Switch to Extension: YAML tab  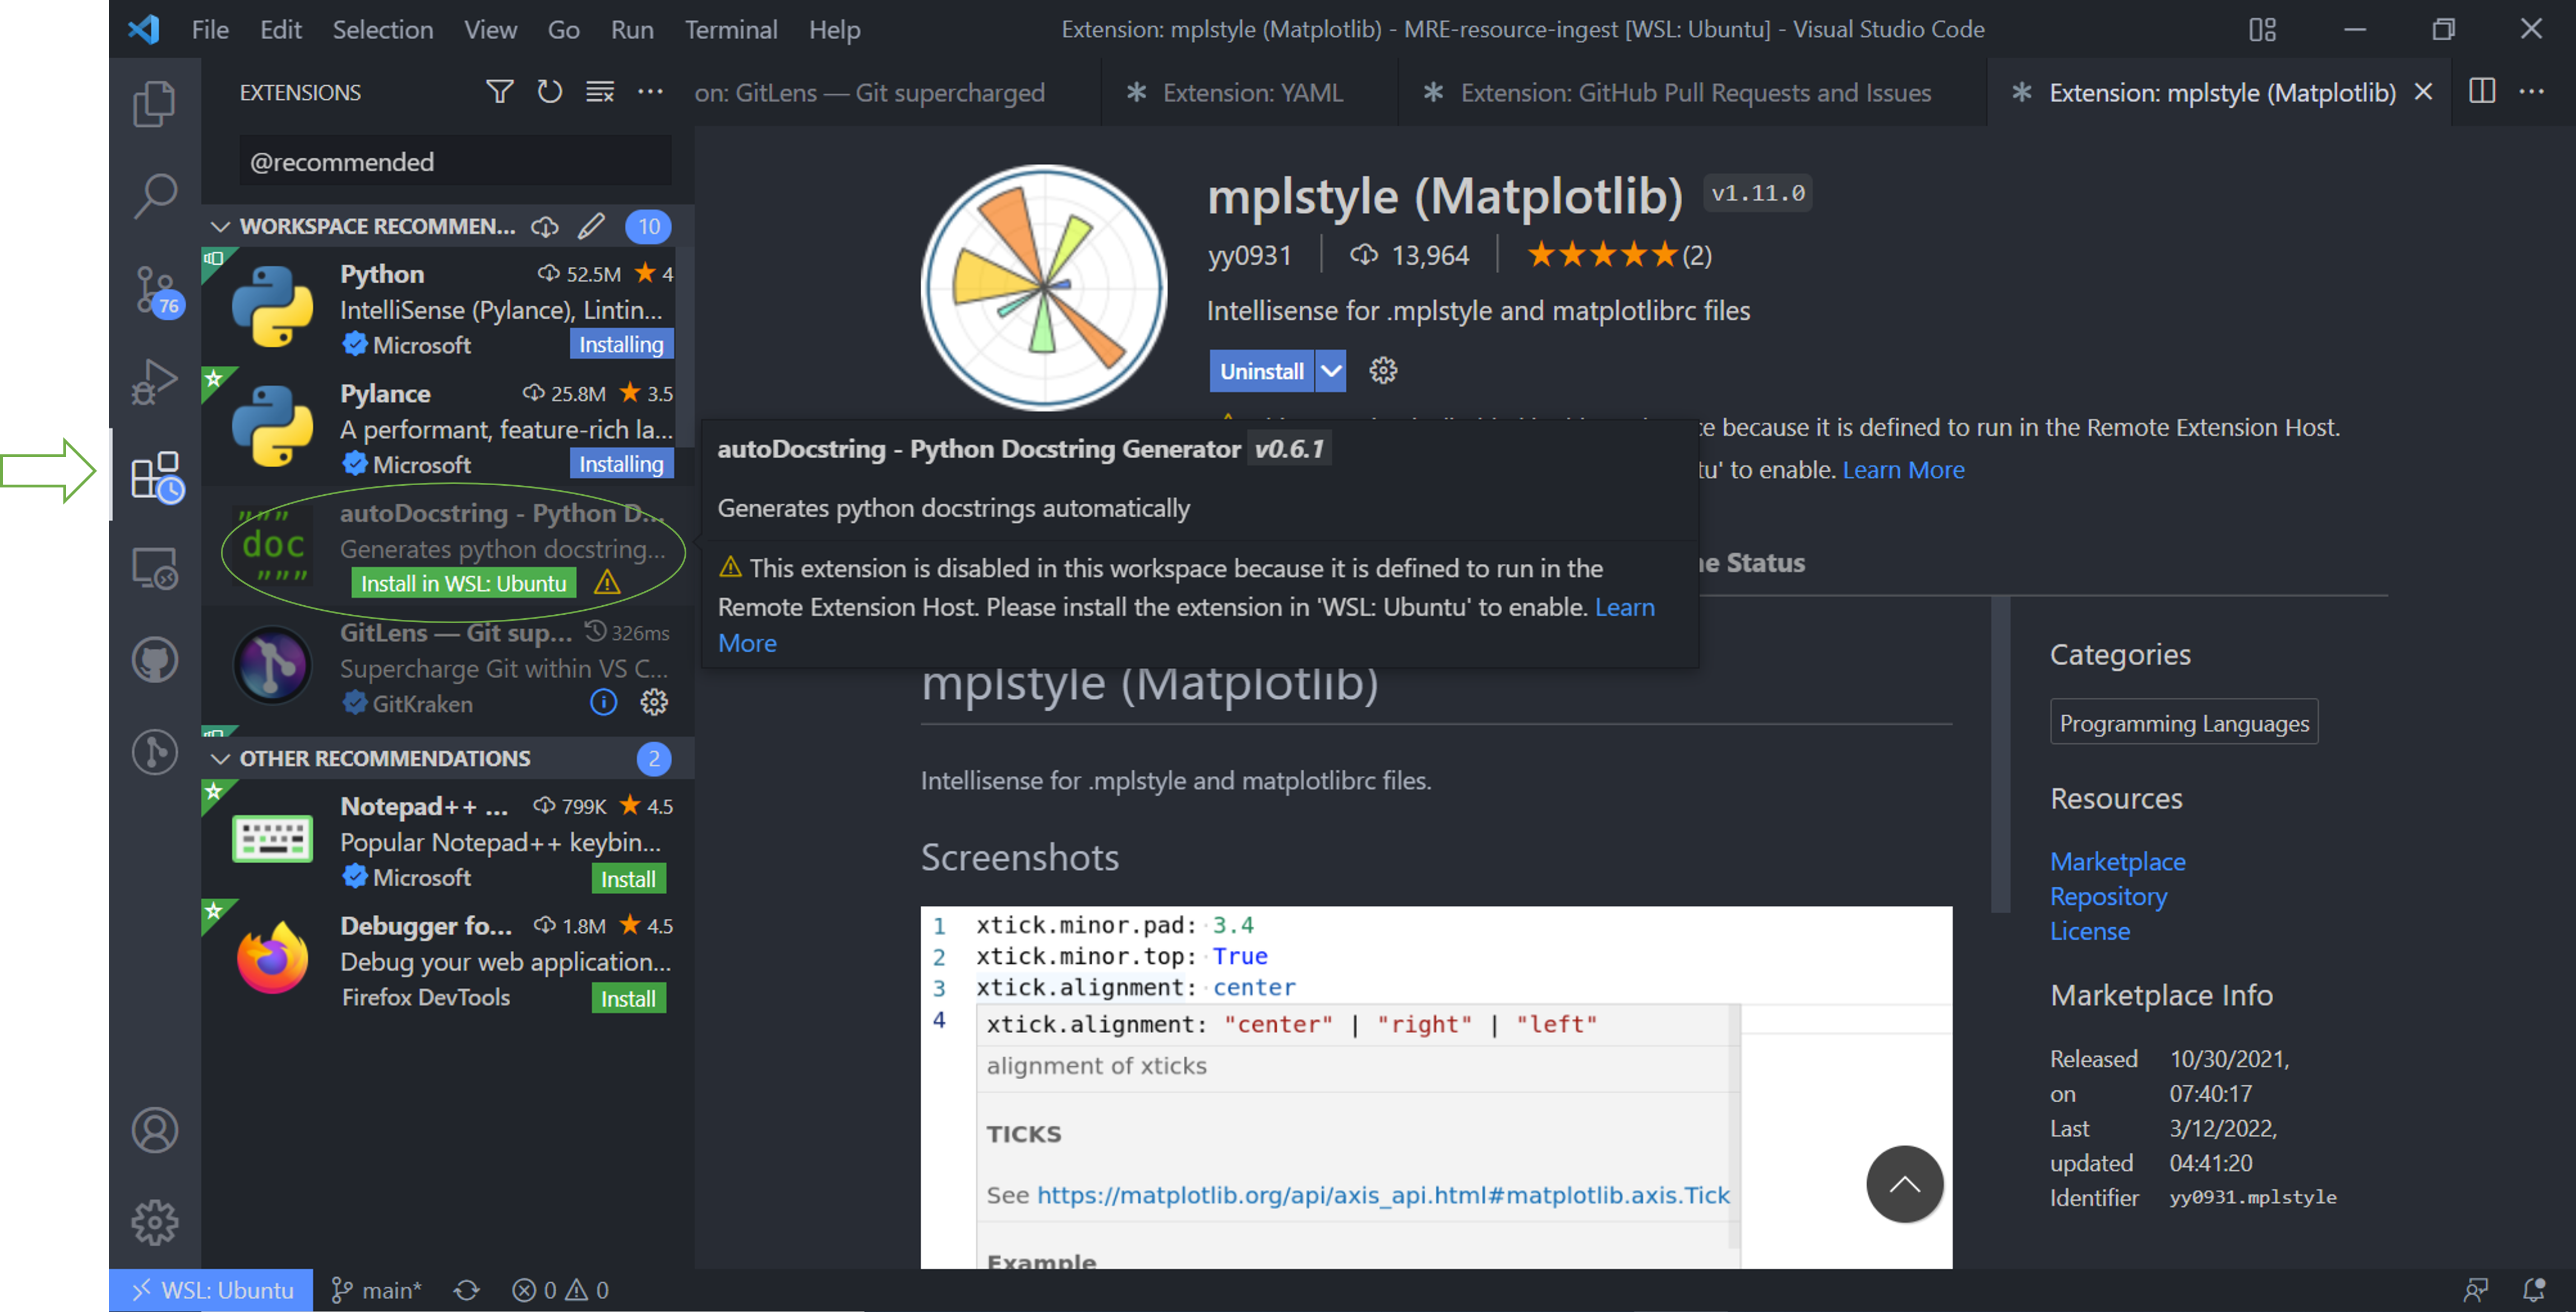(1250, 92)
